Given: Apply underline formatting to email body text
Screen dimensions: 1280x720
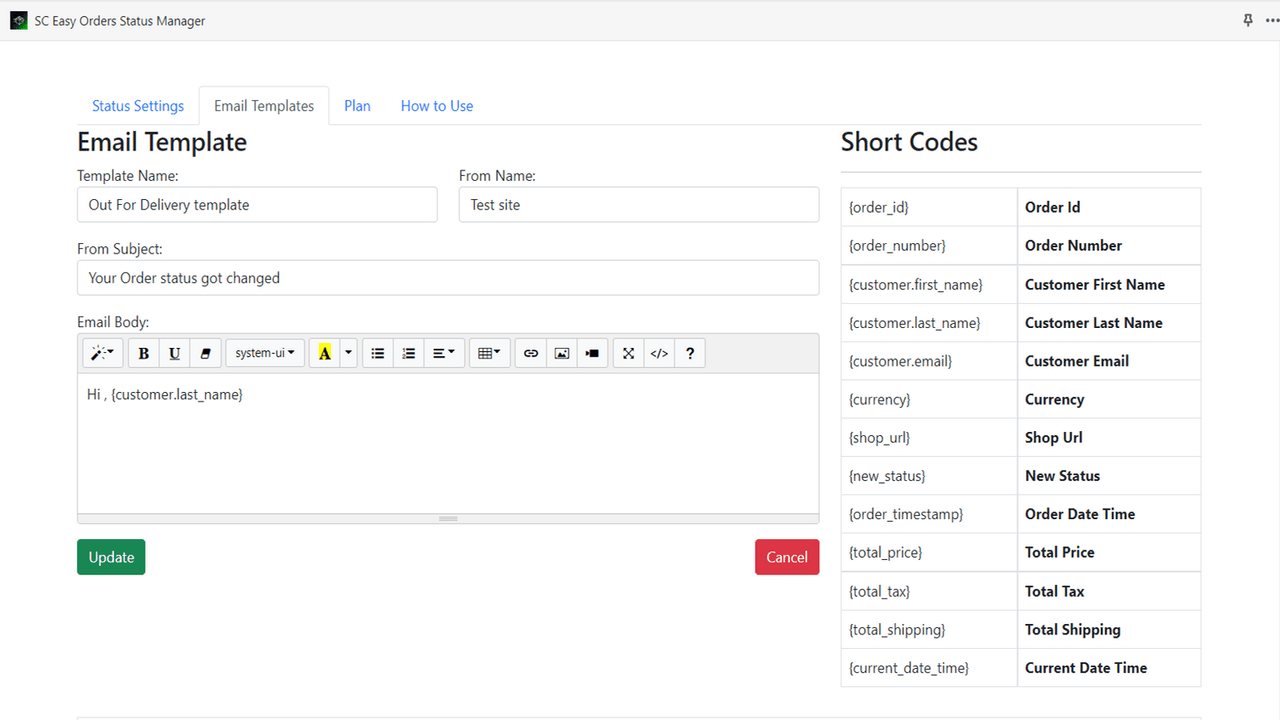Looking at the screenshot, I should tap(174, 352).
